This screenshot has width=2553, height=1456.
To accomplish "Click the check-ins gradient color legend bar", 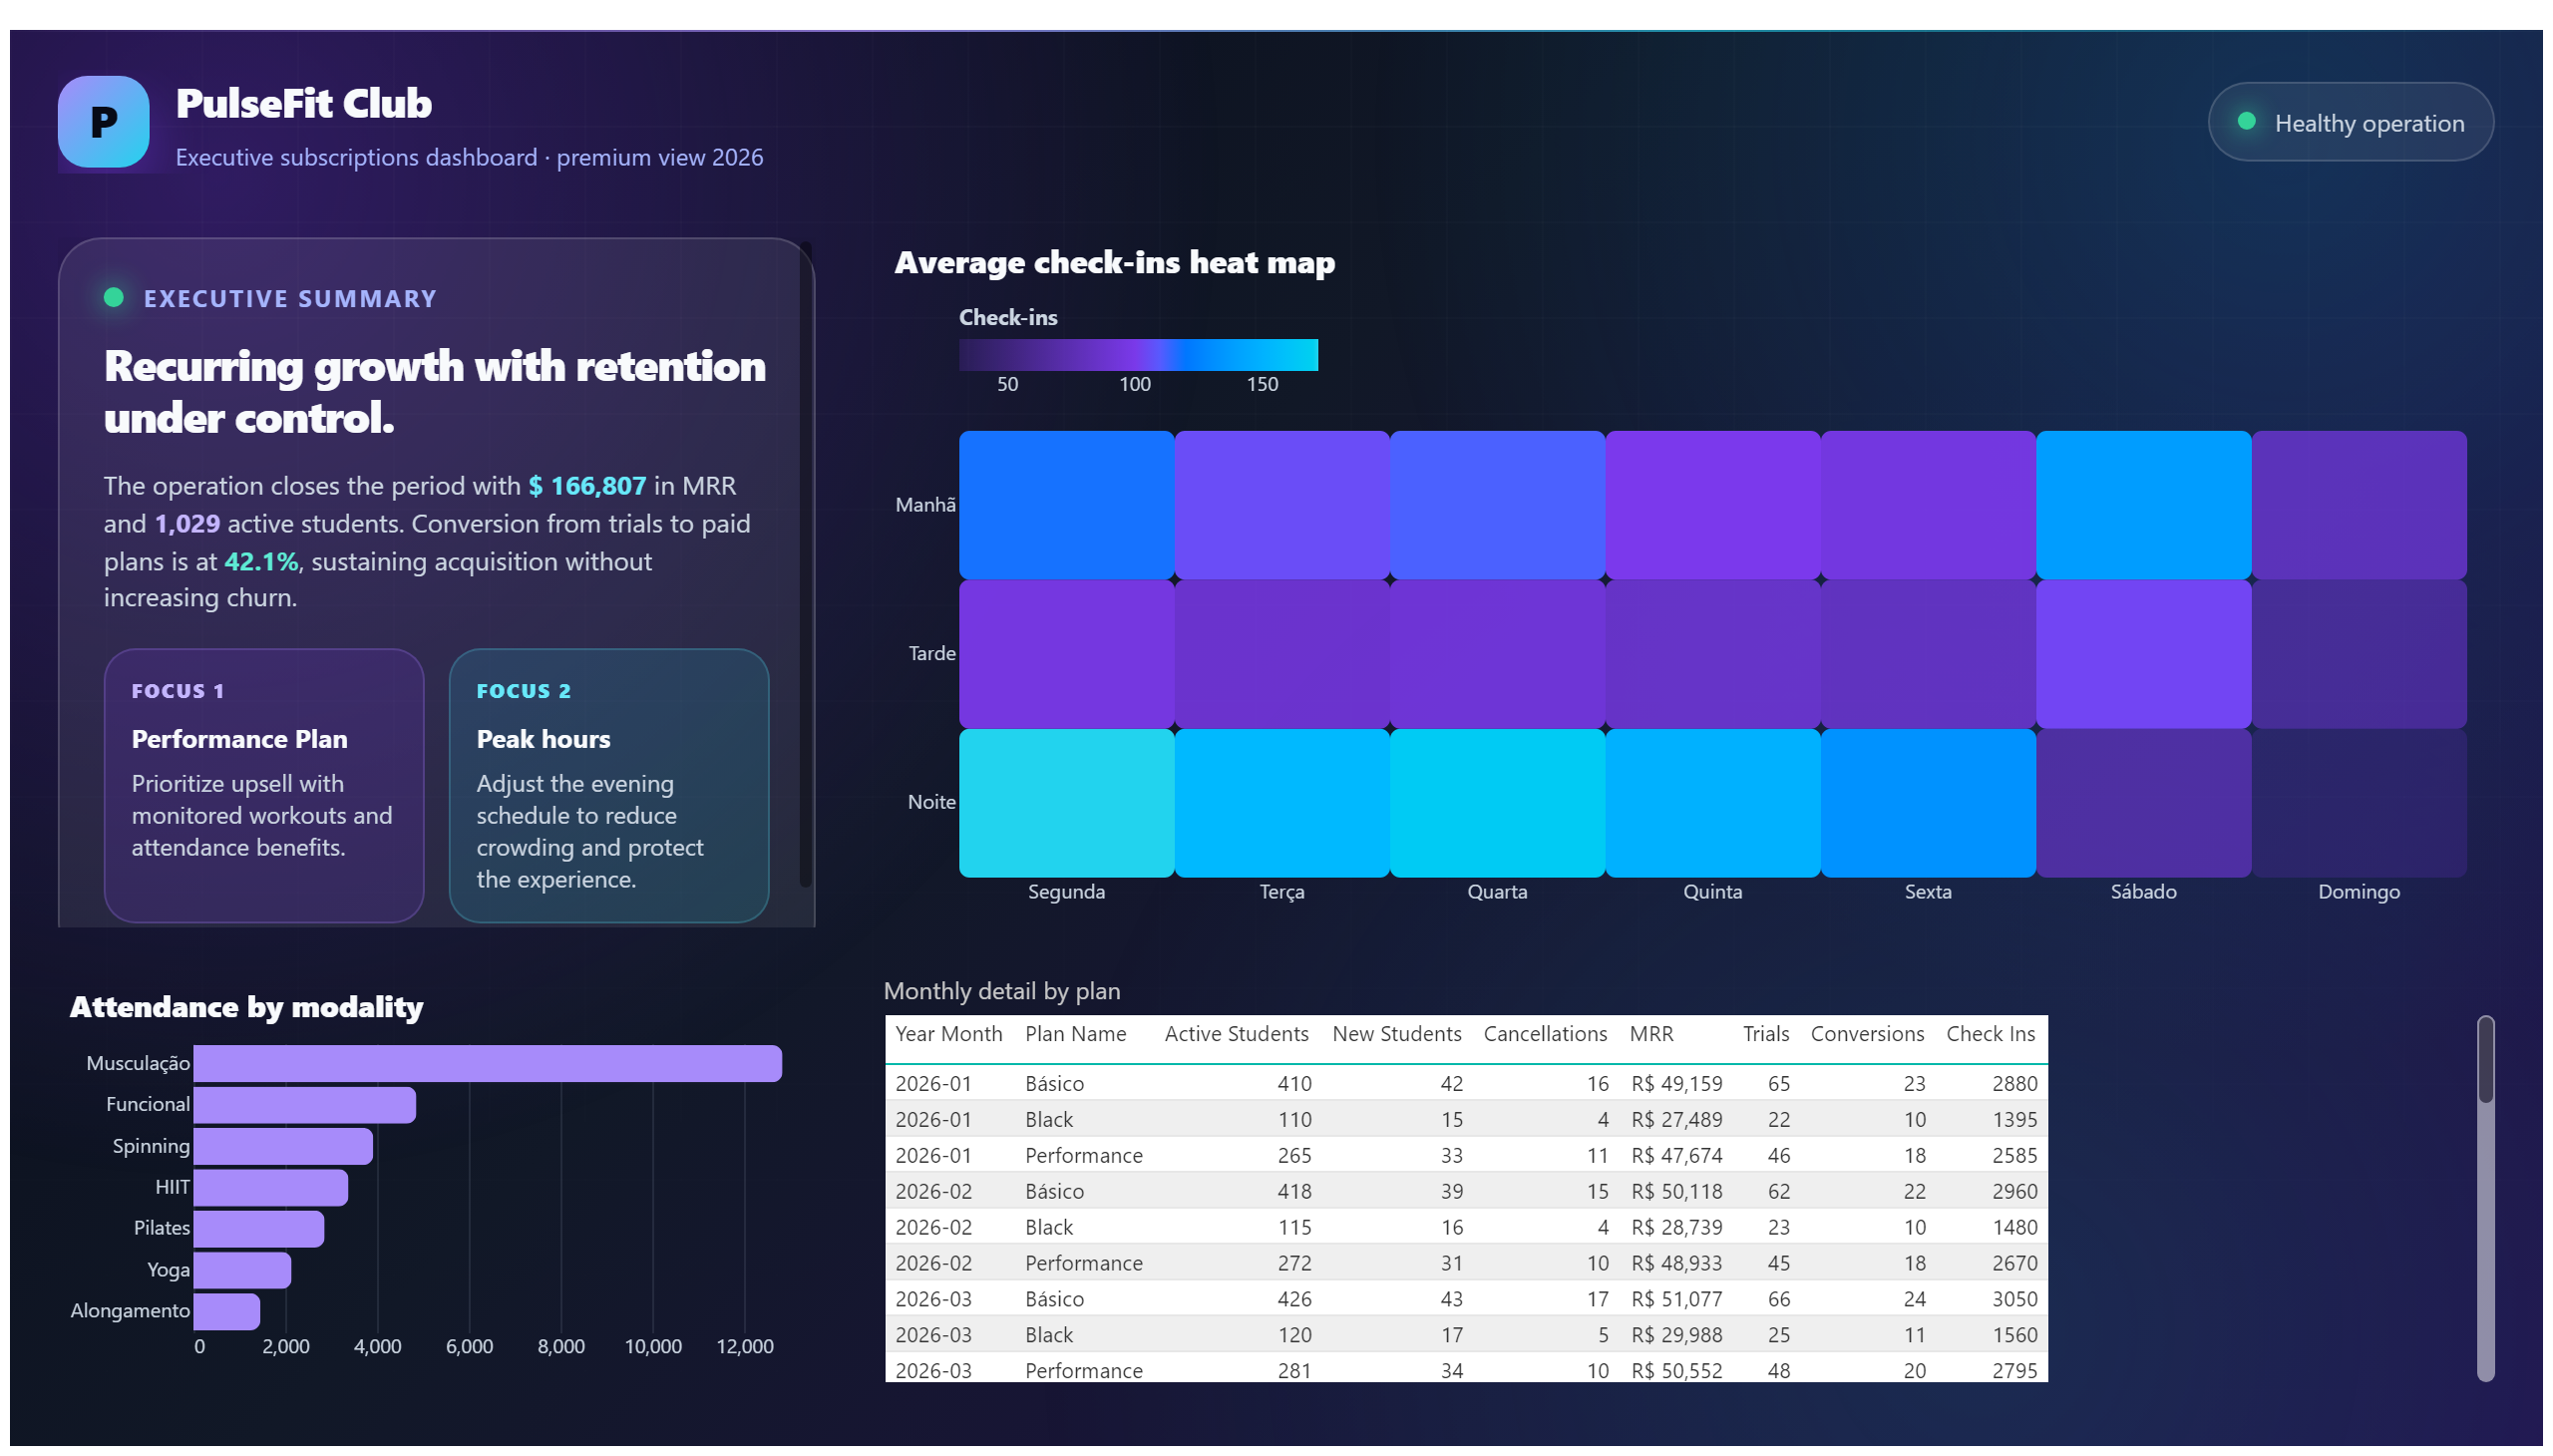I will click(x=1138, y=355).
